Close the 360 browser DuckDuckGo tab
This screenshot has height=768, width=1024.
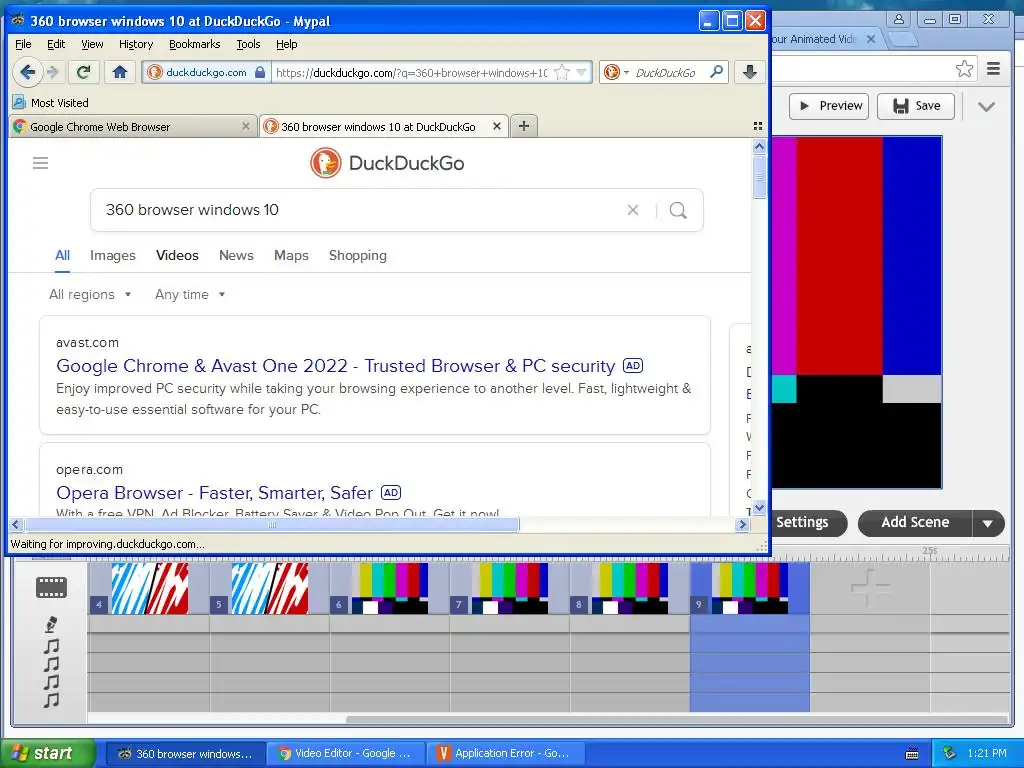coord(496,126)
